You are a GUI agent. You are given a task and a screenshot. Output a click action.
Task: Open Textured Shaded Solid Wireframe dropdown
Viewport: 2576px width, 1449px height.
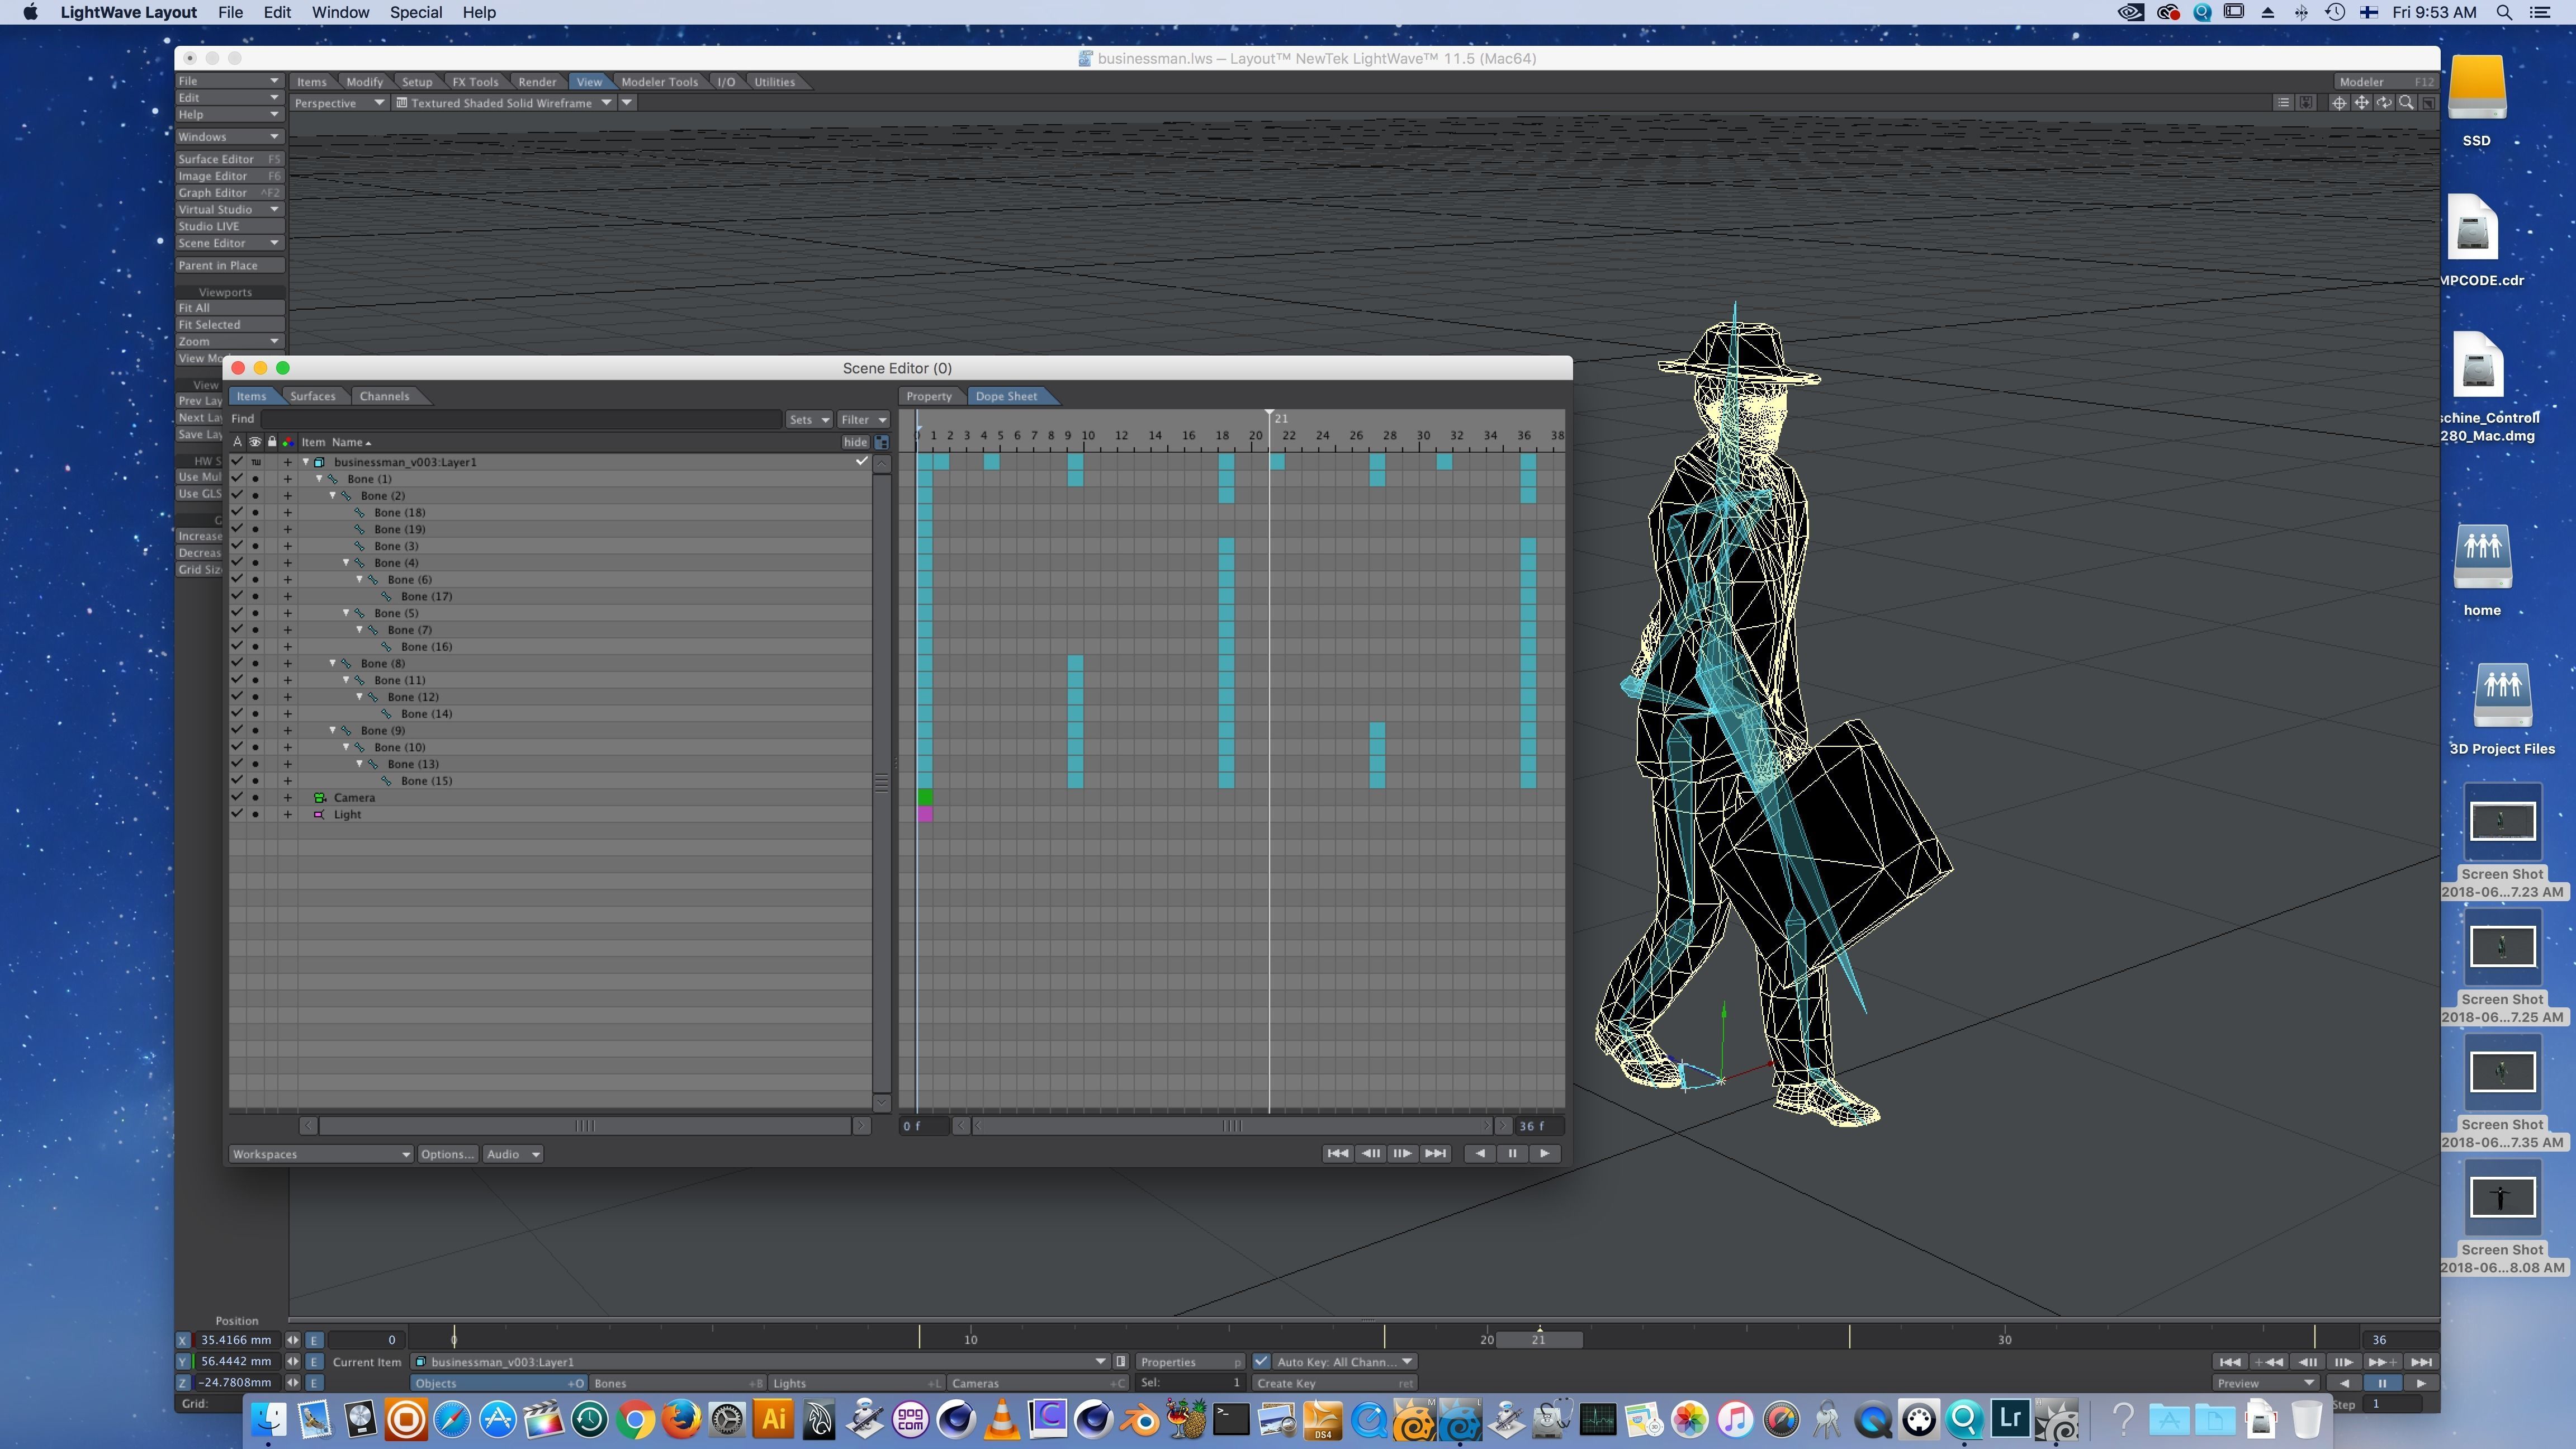tap(504, 103)
